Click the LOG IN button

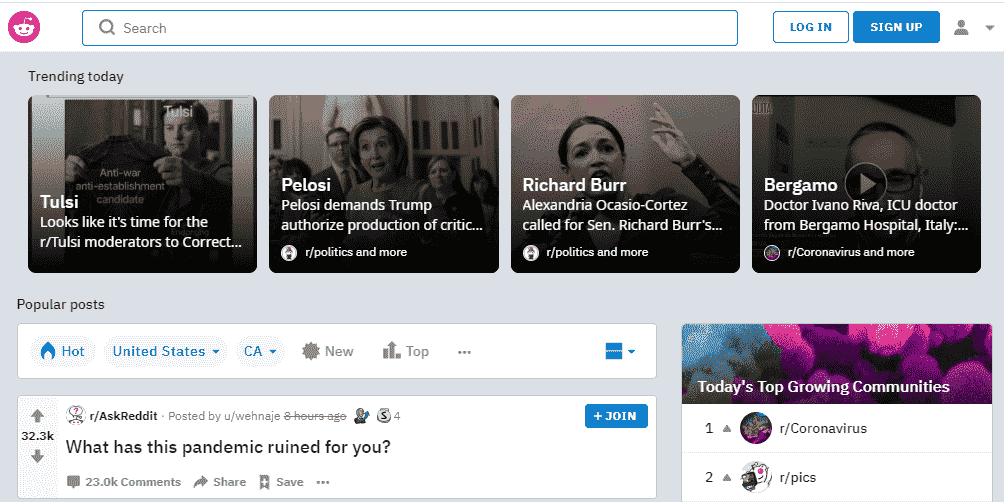tap(811, 27)
